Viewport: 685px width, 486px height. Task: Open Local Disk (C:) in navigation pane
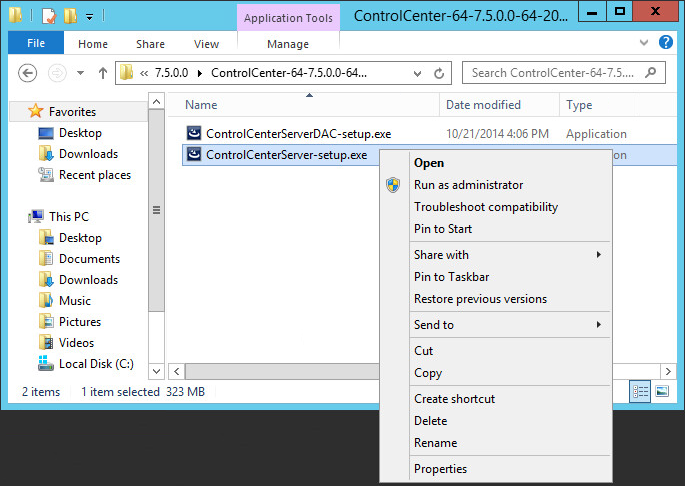[96, 364]
